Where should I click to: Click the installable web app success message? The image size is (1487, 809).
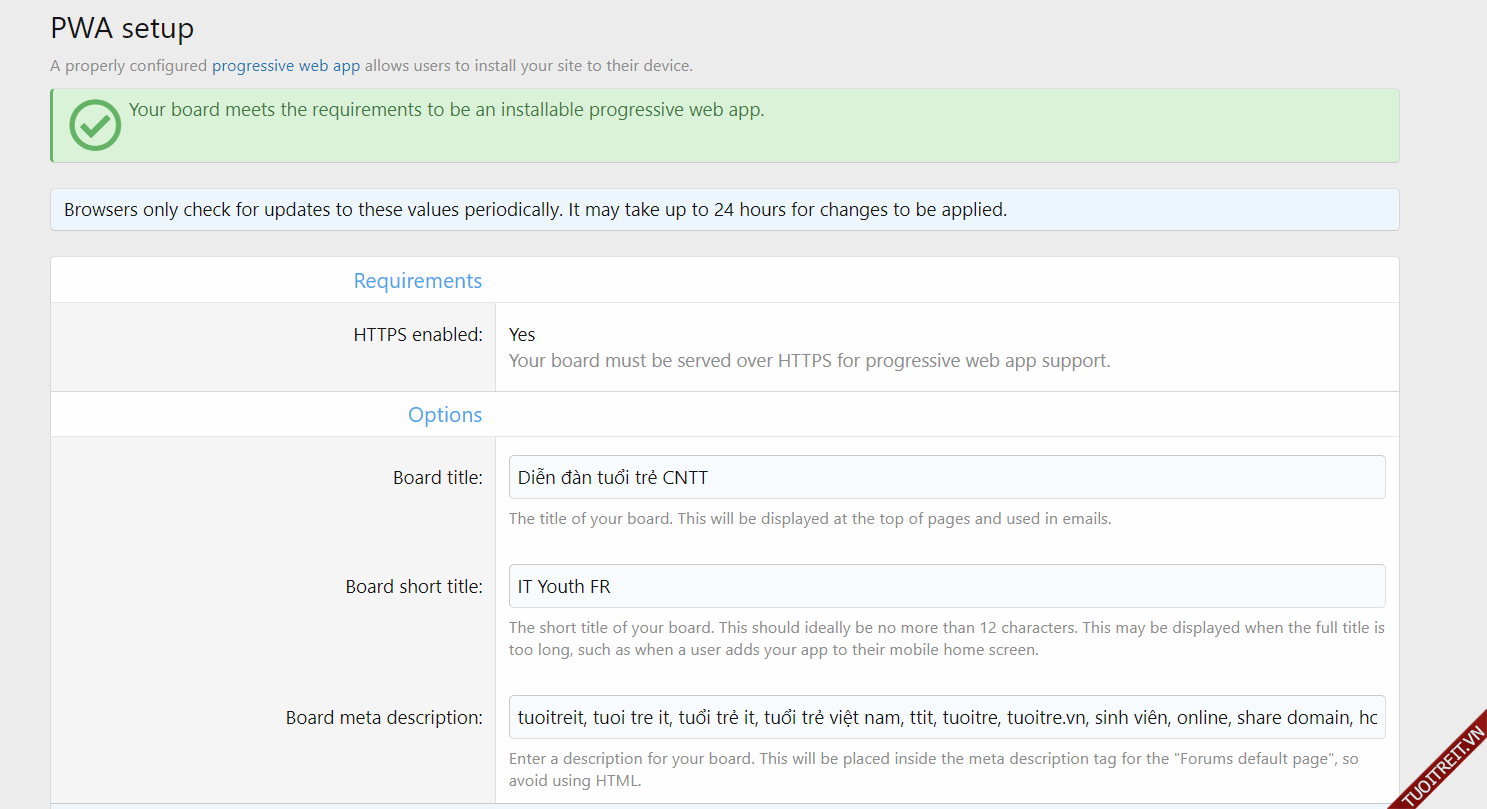(x=446, y=110)
